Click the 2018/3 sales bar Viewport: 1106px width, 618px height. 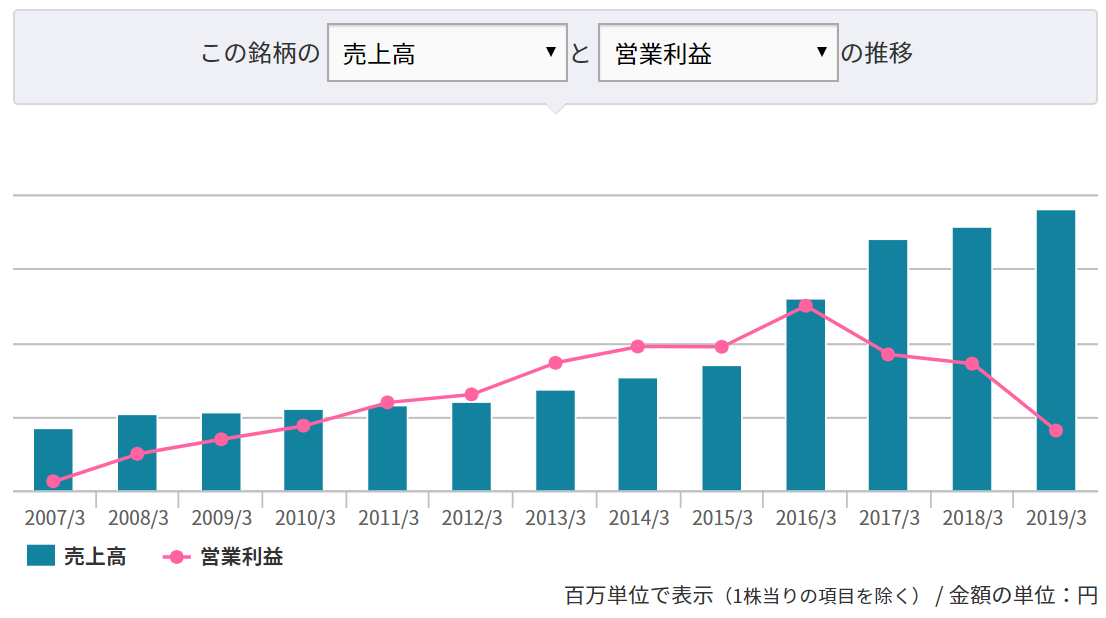coord(971,420)
